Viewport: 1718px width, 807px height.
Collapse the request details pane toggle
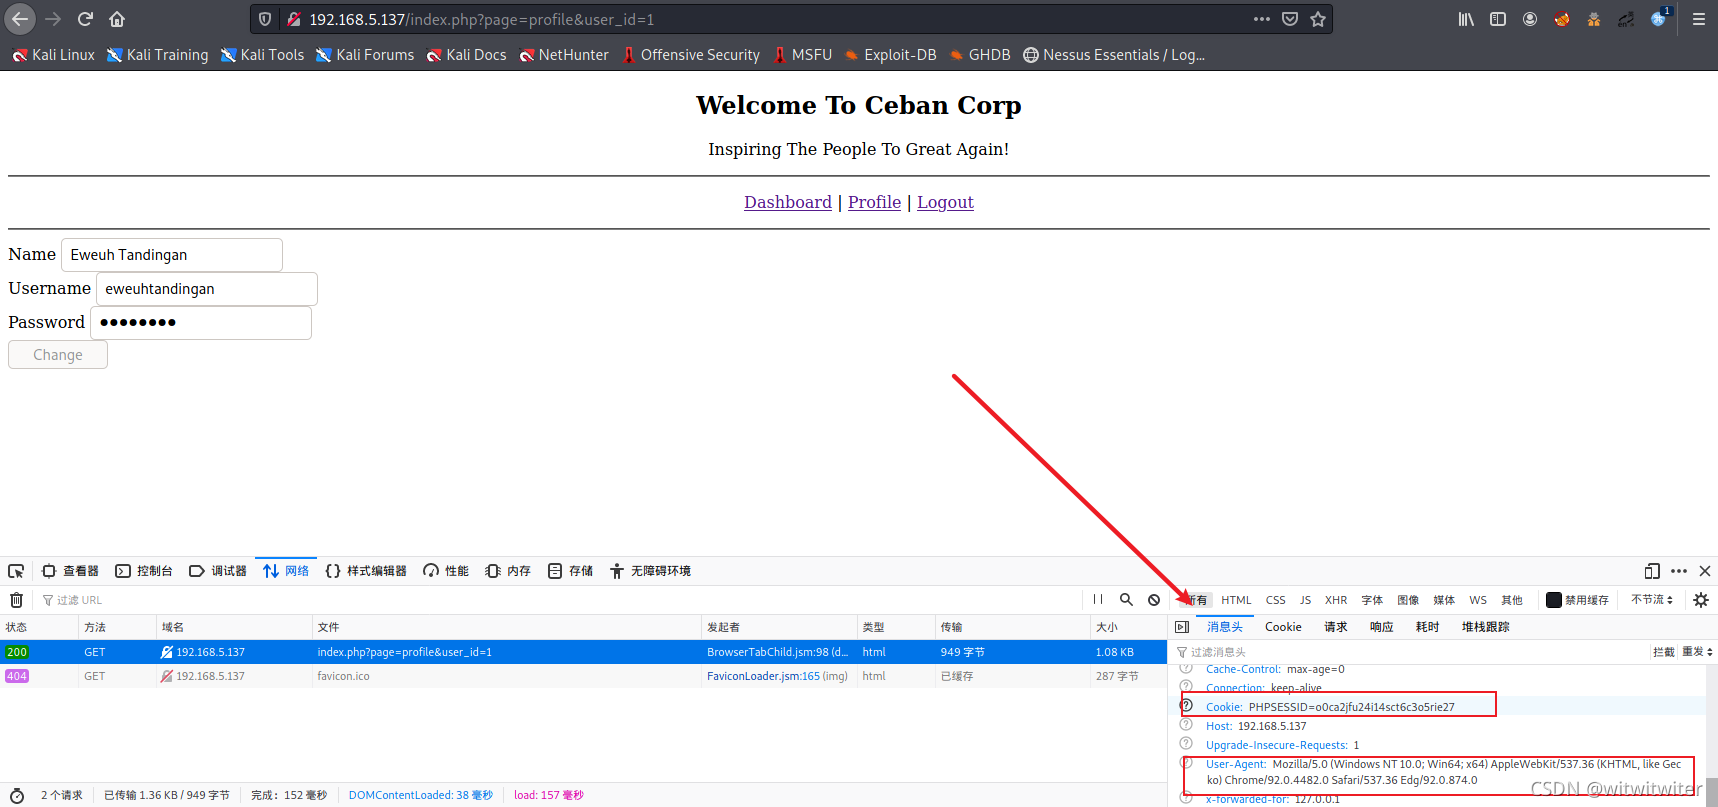point(1182,627)
